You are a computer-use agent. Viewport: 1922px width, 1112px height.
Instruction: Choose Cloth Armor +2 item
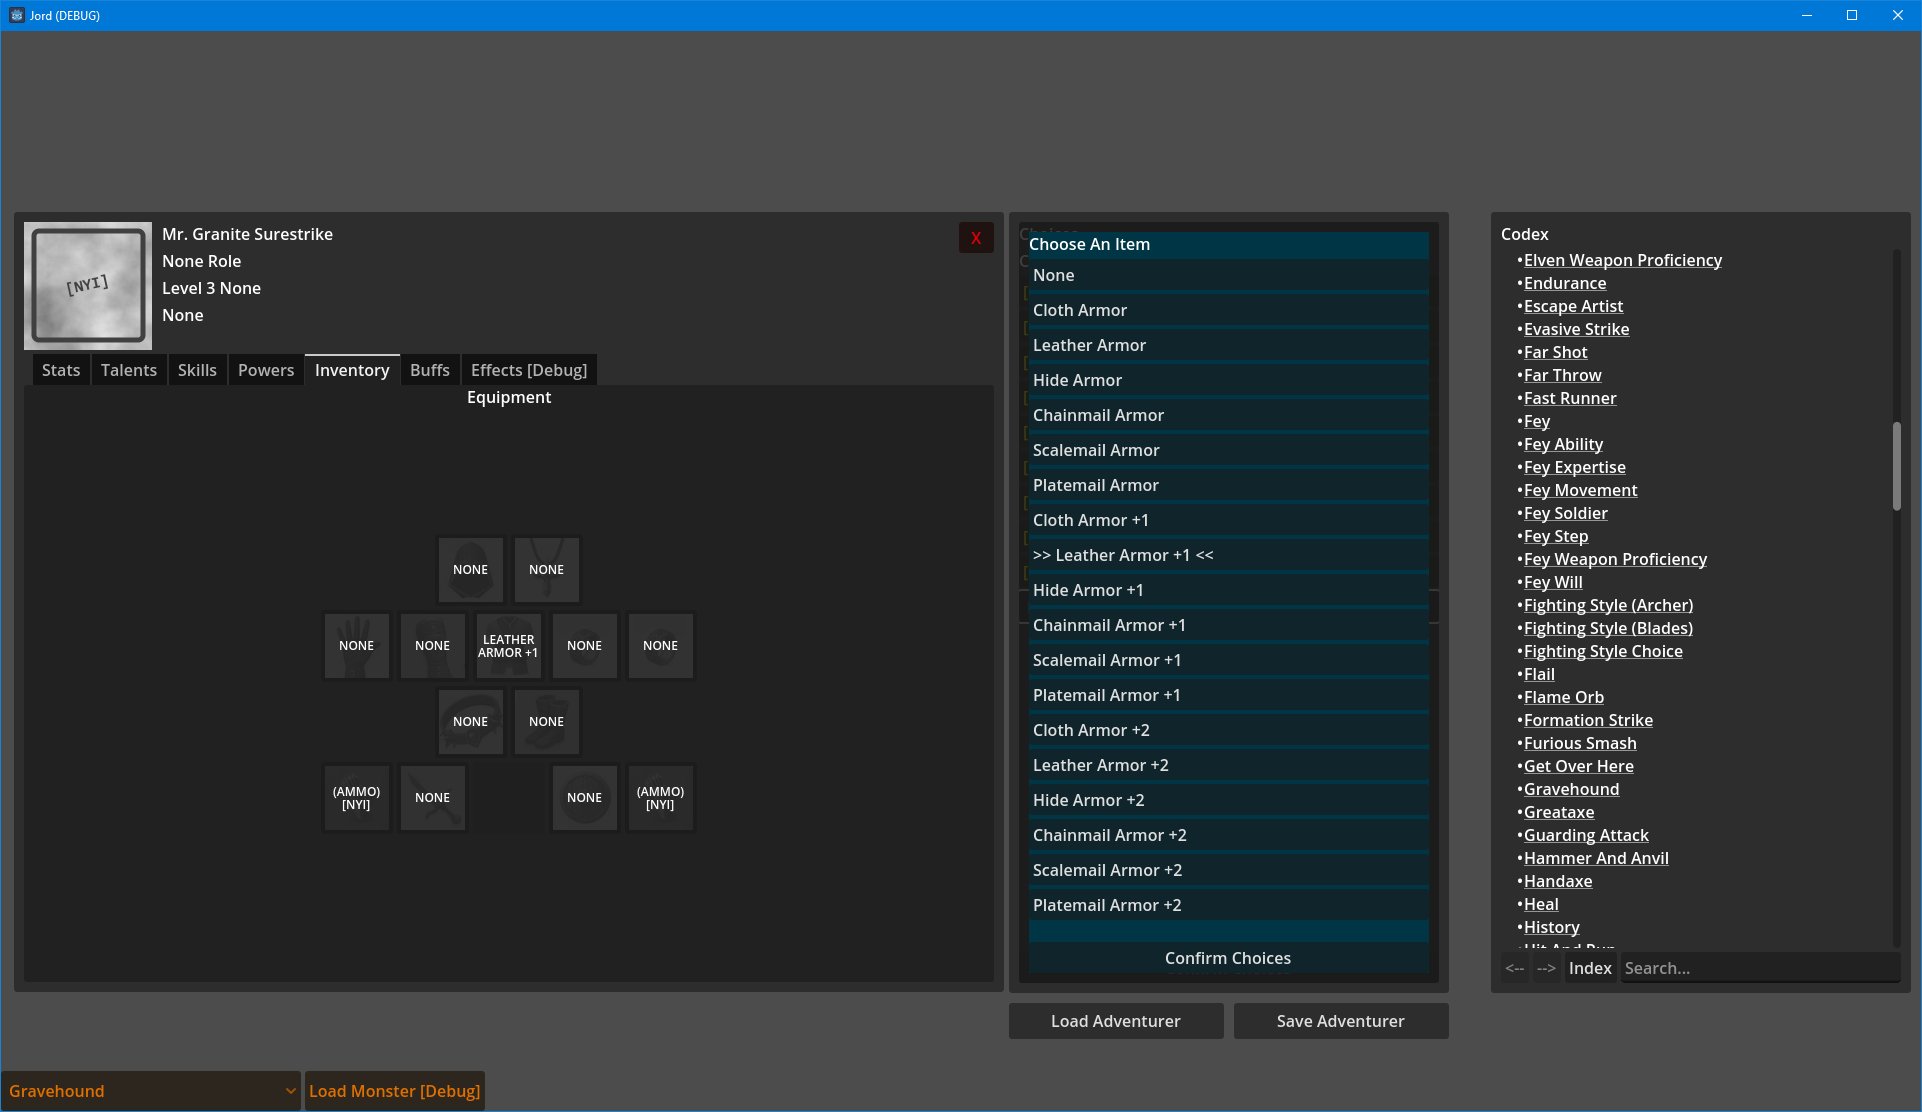click(1228, 730)
